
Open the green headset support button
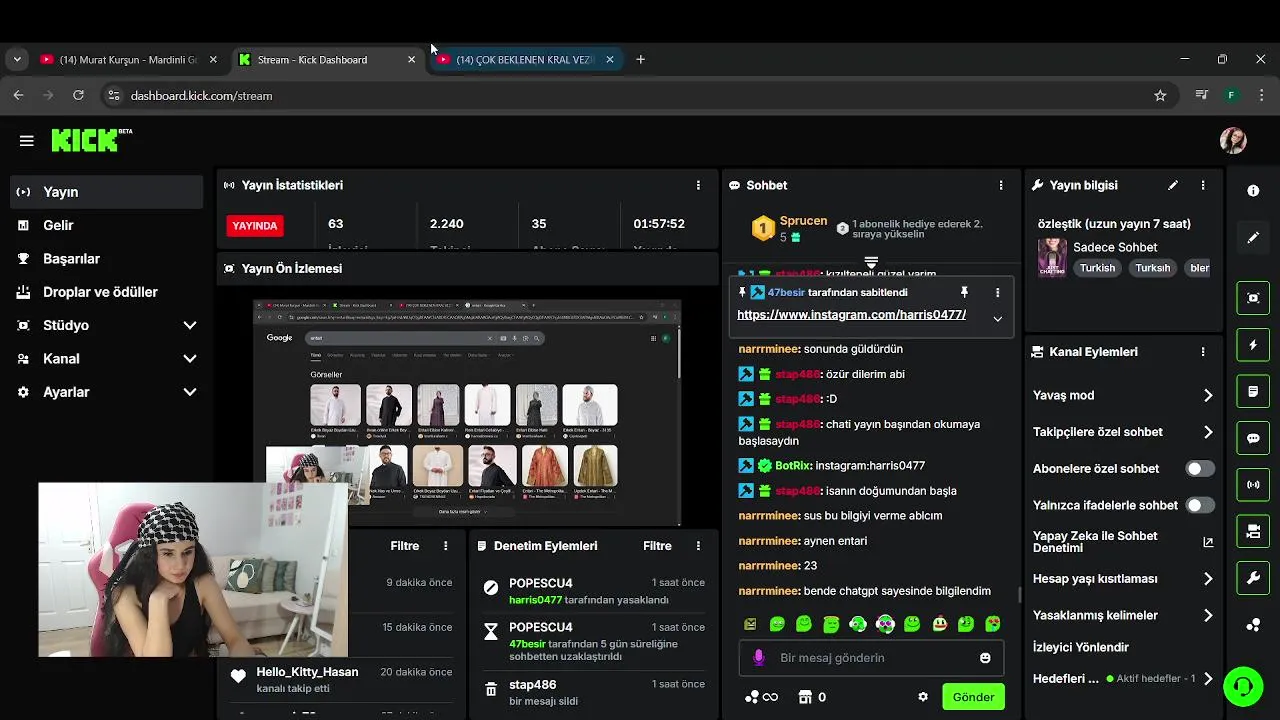coord(1243,686)
